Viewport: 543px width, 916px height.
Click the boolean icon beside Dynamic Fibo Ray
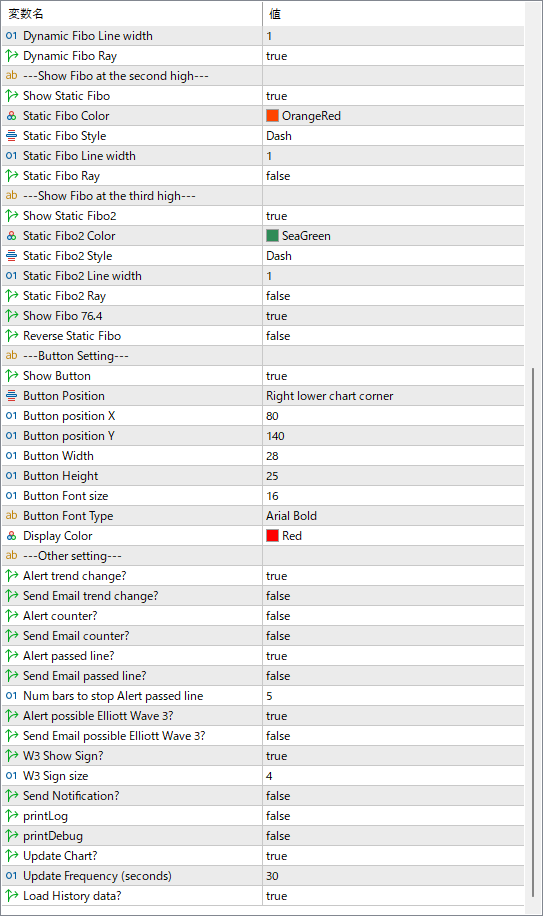pos(12,56)
